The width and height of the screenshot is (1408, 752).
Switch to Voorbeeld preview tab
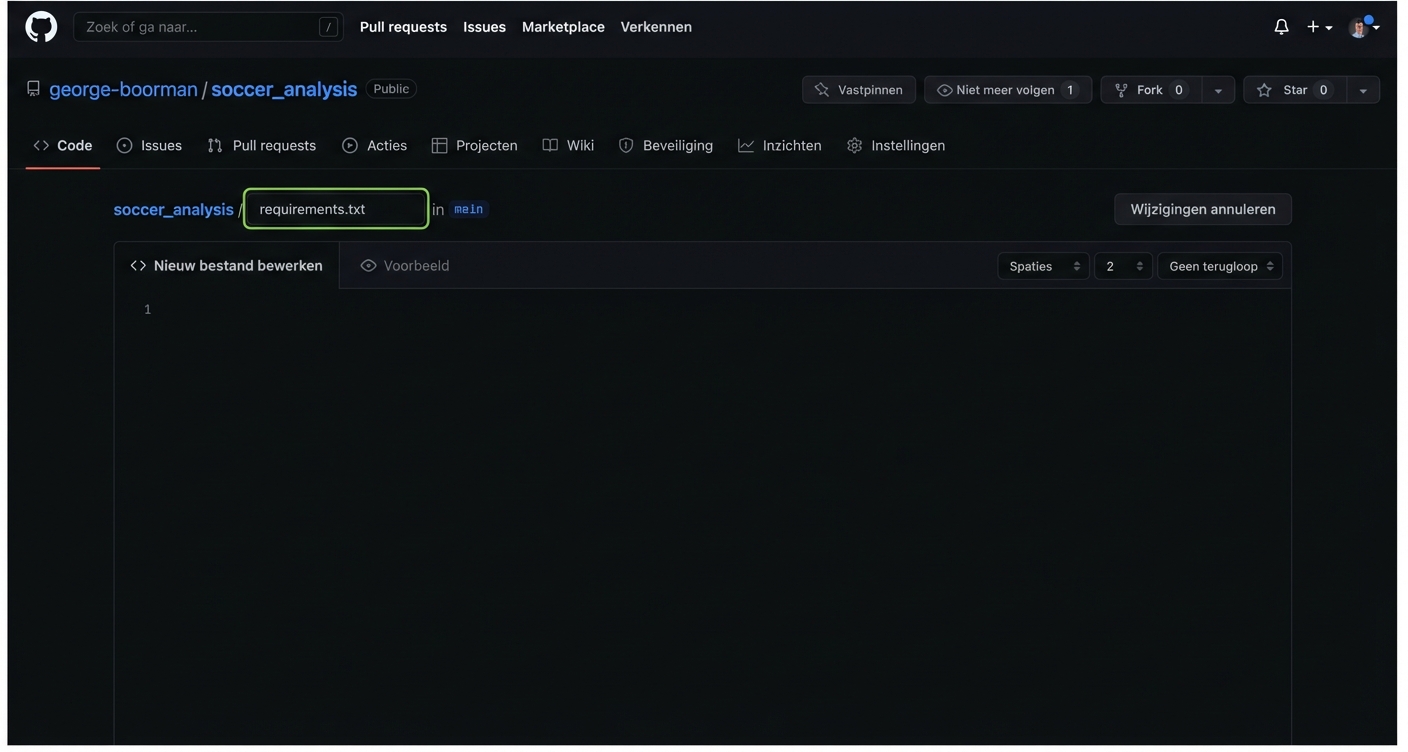tap(405, 266)
